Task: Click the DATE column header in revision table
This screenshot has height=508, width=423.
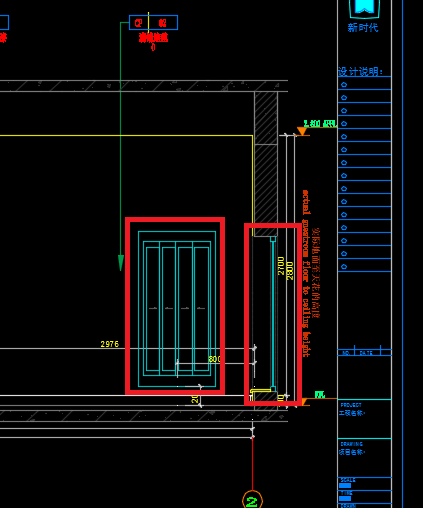Action: pos(366,353)
